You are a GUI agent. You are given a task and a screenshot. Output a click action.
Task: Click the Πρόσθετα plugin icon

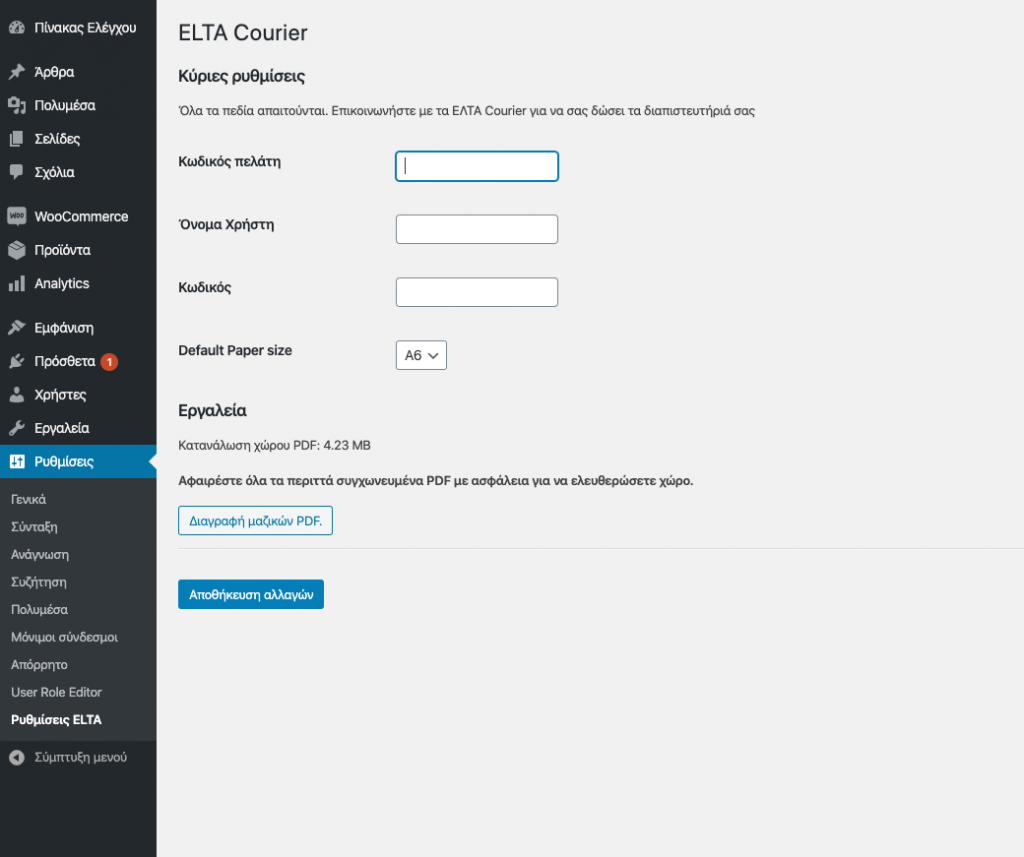click(17, 361)
